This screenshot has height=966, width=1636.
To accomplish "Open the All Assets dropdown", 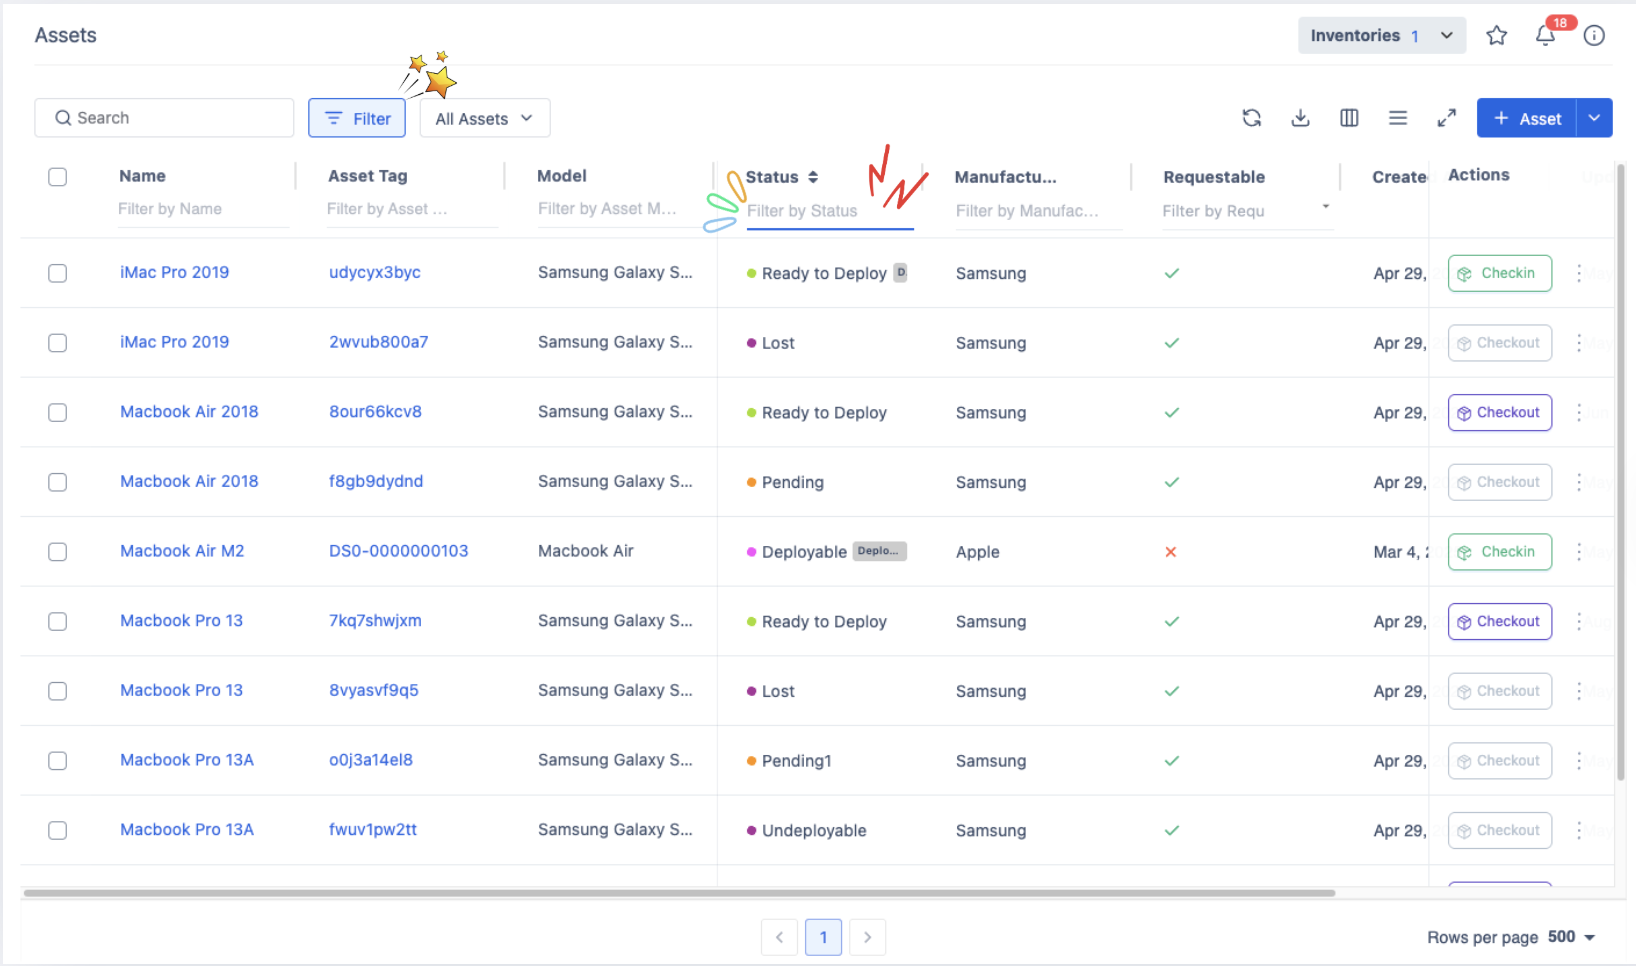I will tap(484, 118).
